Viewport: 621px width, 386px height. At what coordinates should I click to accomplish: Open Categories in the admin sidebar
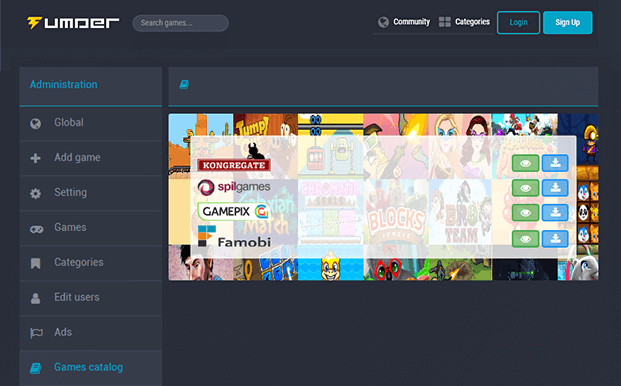point(91,263)
